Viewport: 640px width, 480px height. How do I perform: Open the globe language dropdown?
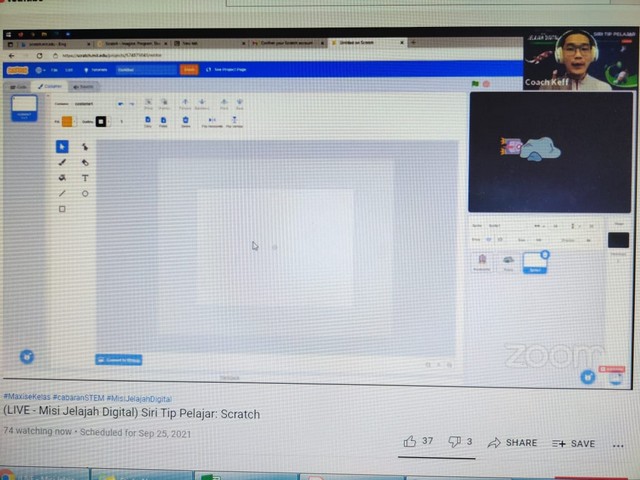coord(41,70)
